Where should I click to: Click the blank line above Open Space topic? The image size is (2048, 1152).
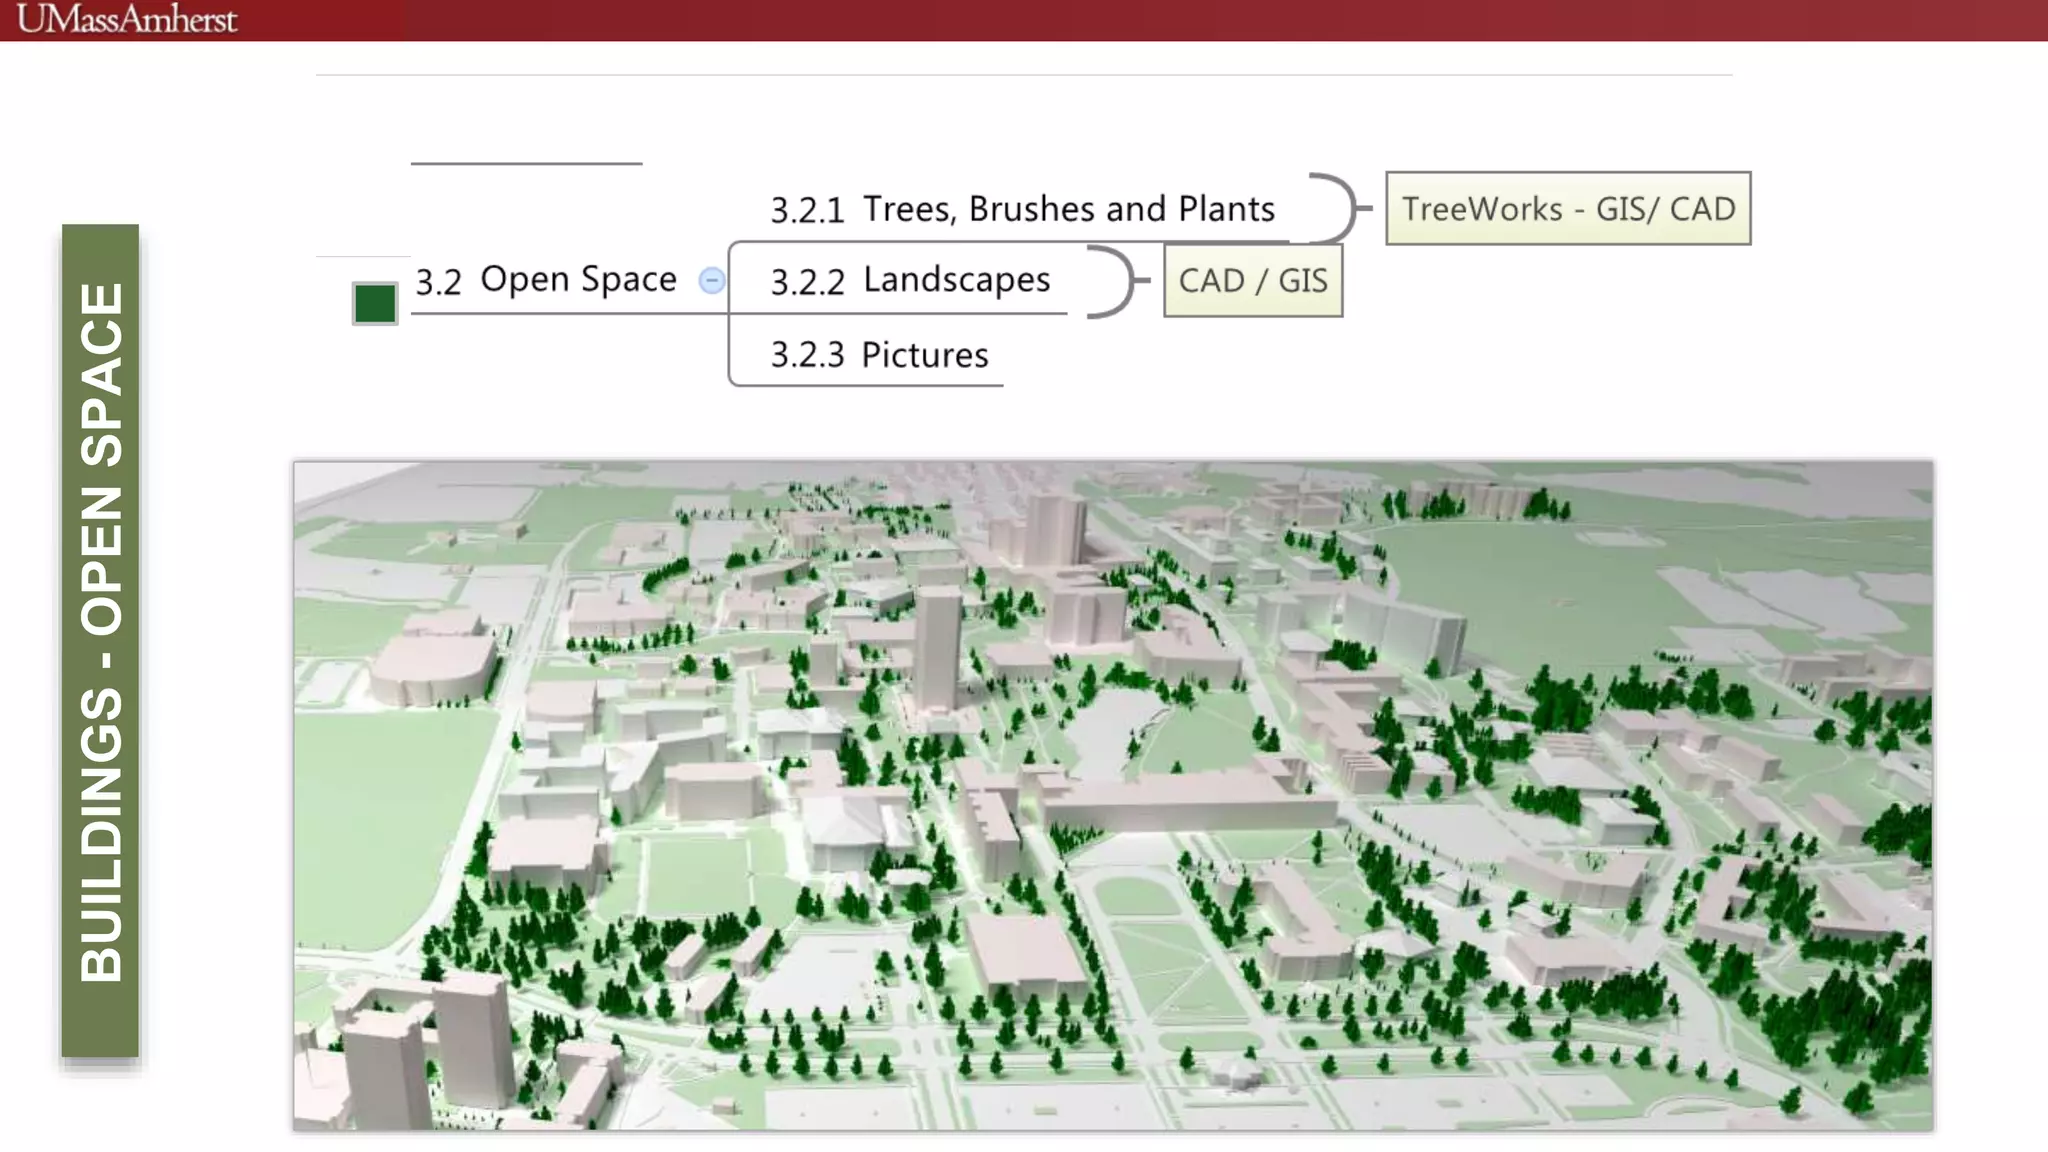click(526, 162)
